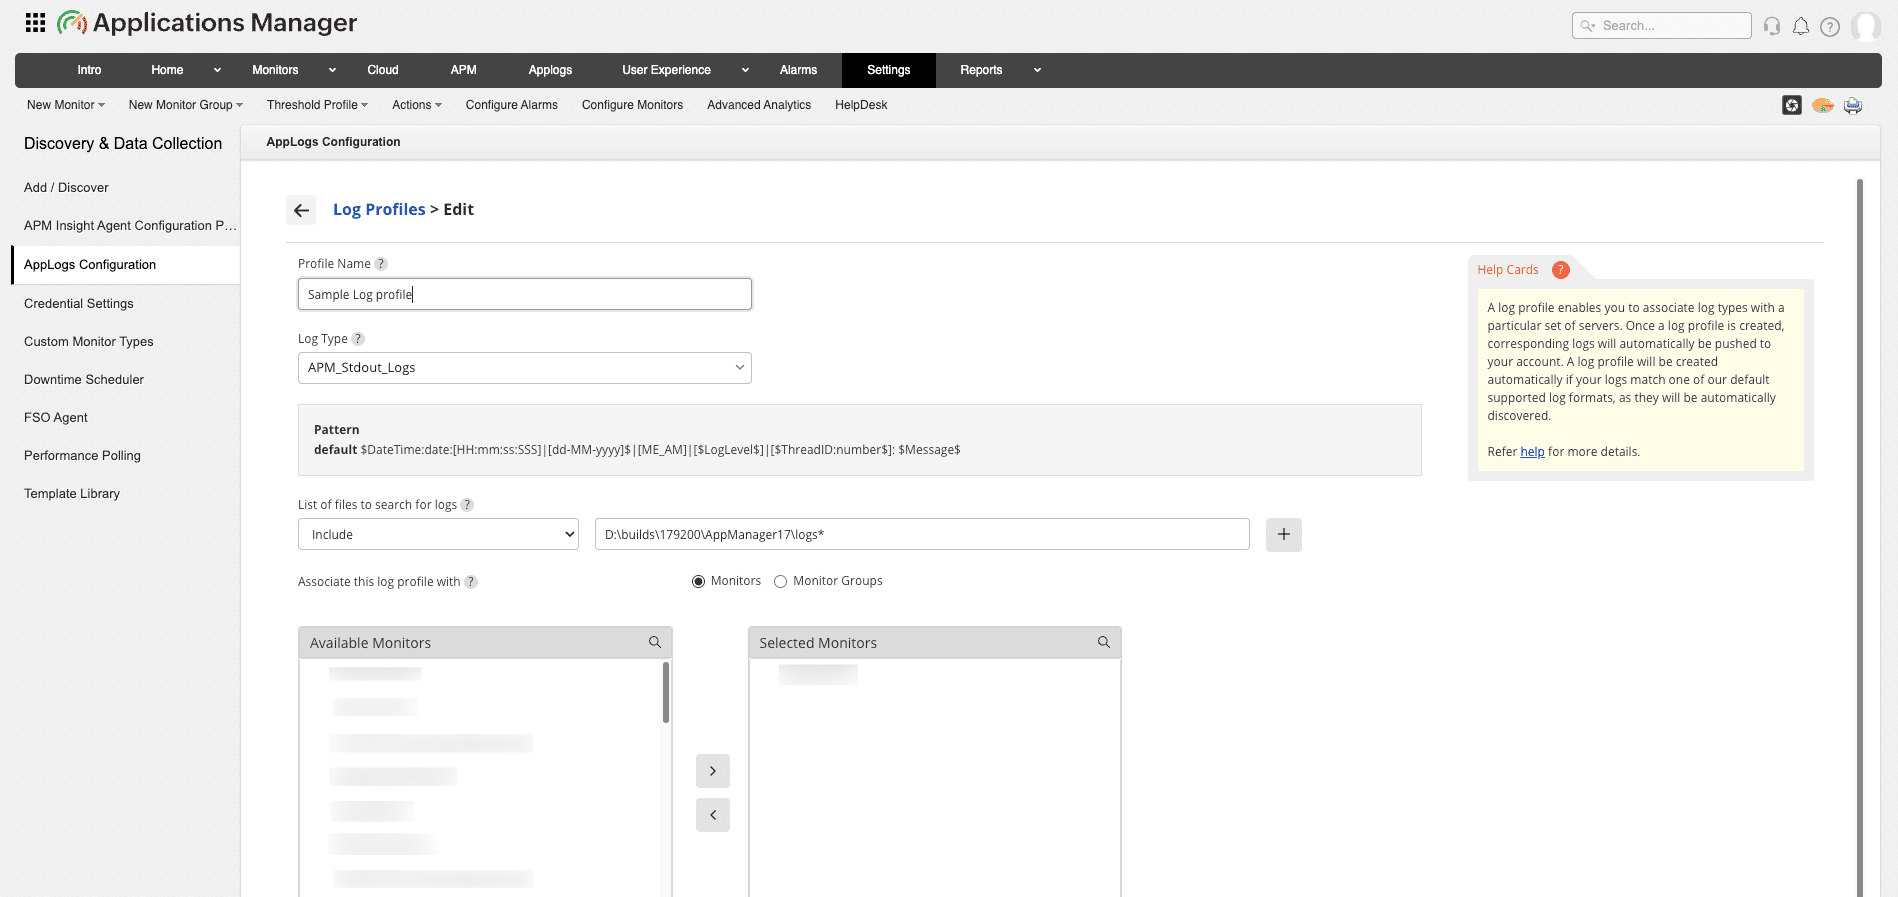Screen dimensions: 1898x897
Task: Click the top Search box
Action: (1662, 26)
